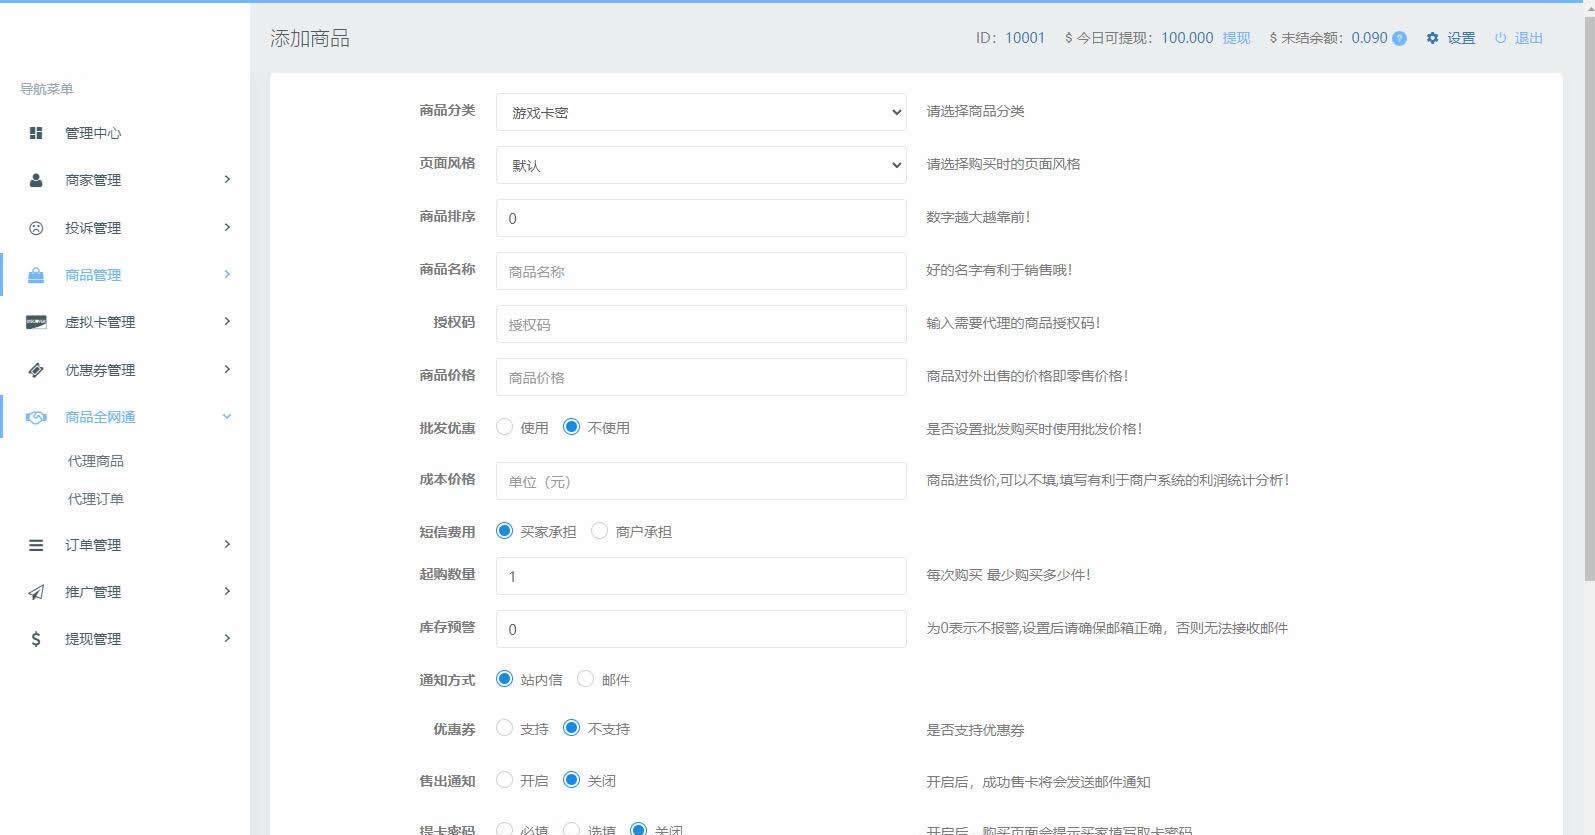The height and width of the screenshot is (835, 1595).
Task: Click the 提现 link in the header
Action: tap(1236, 38)
